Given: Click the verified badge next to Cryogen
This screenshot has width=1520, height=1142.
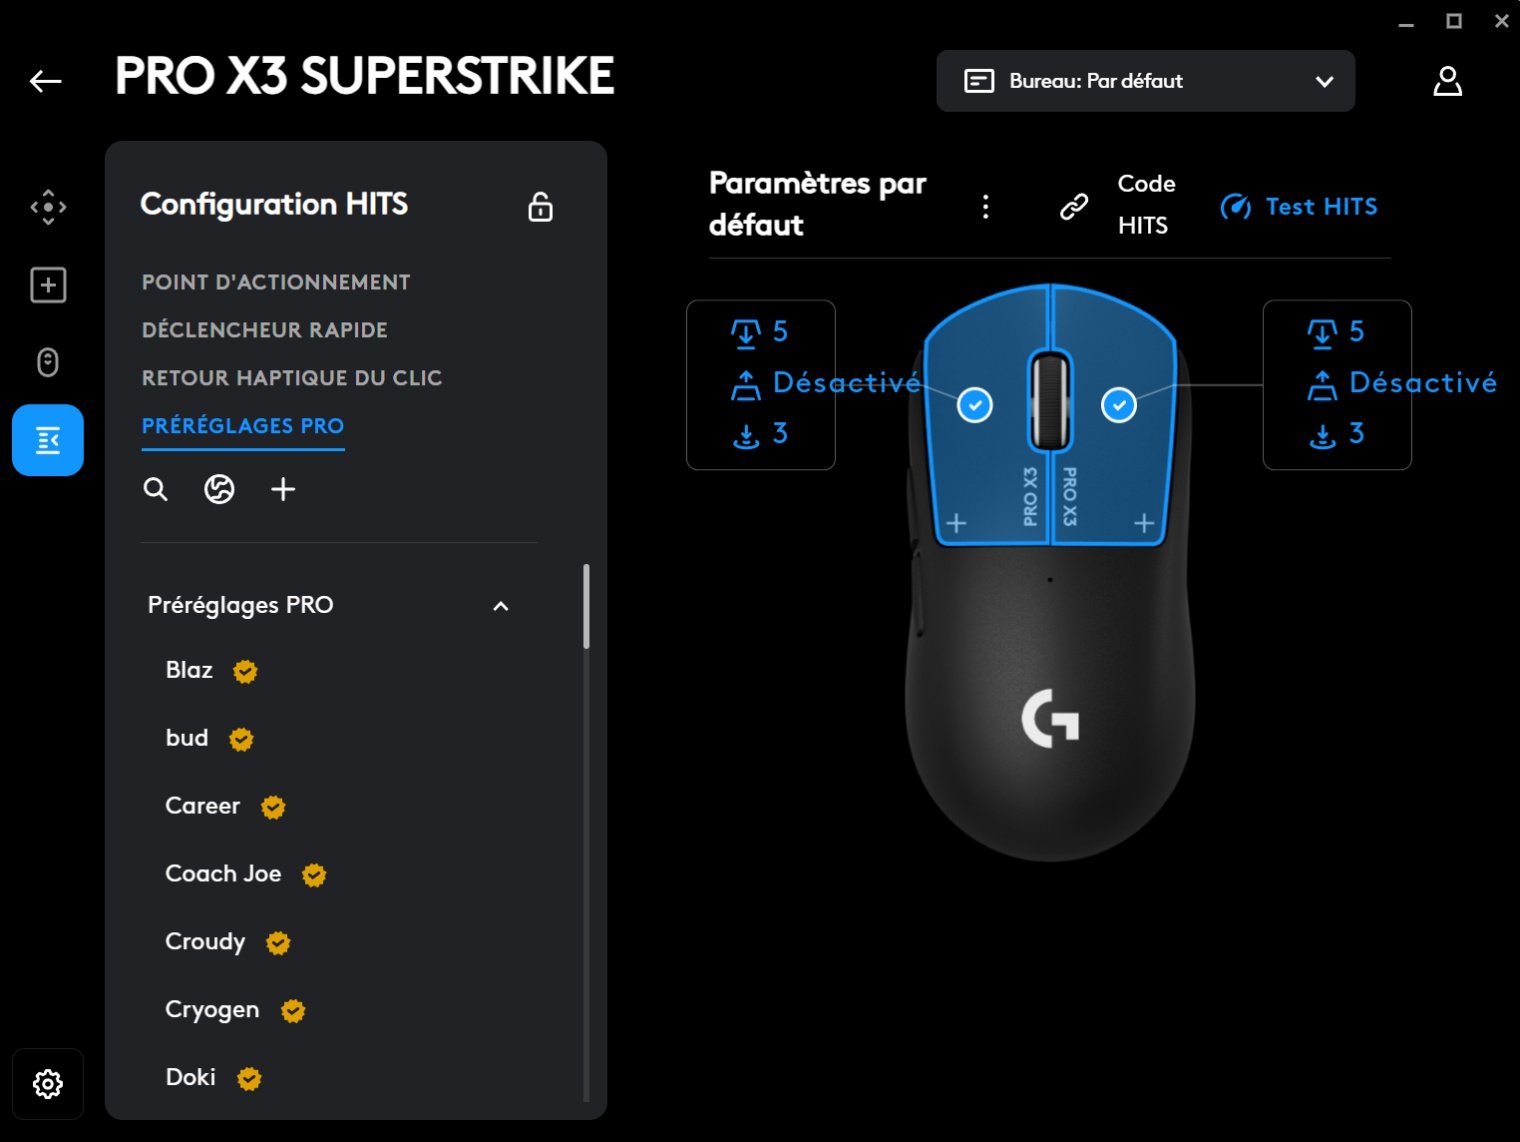Looking at the screenshot, I should (x=293, y=1011).
